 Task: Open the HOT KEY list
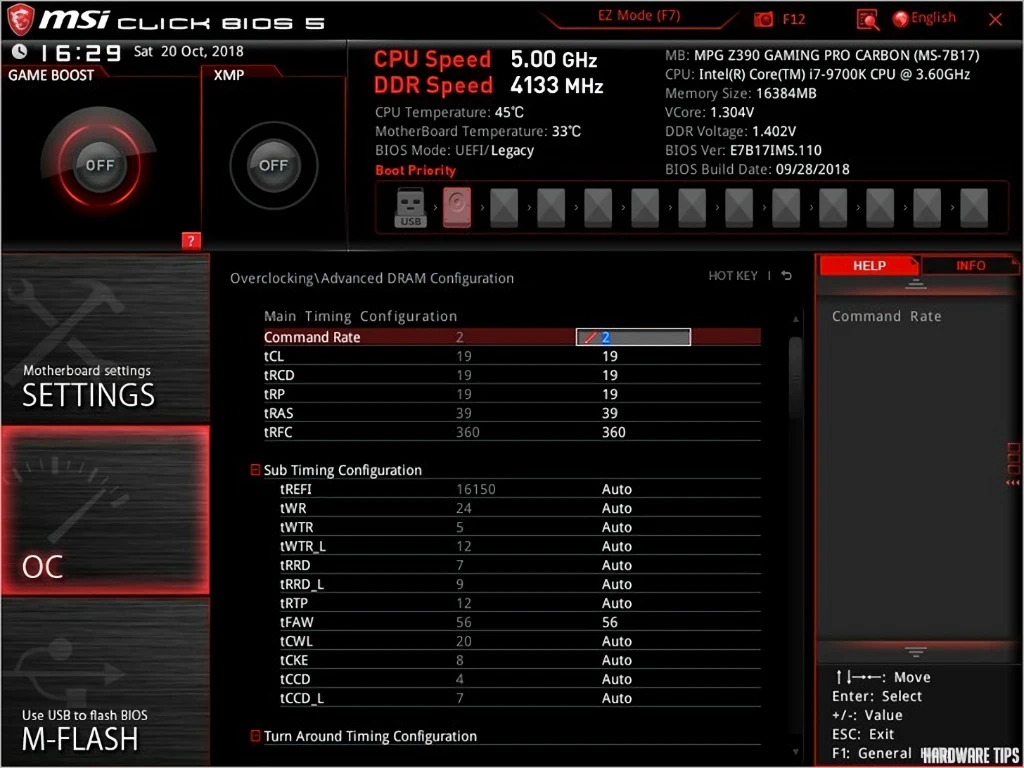pyautogui.click(x=733, y=276)
